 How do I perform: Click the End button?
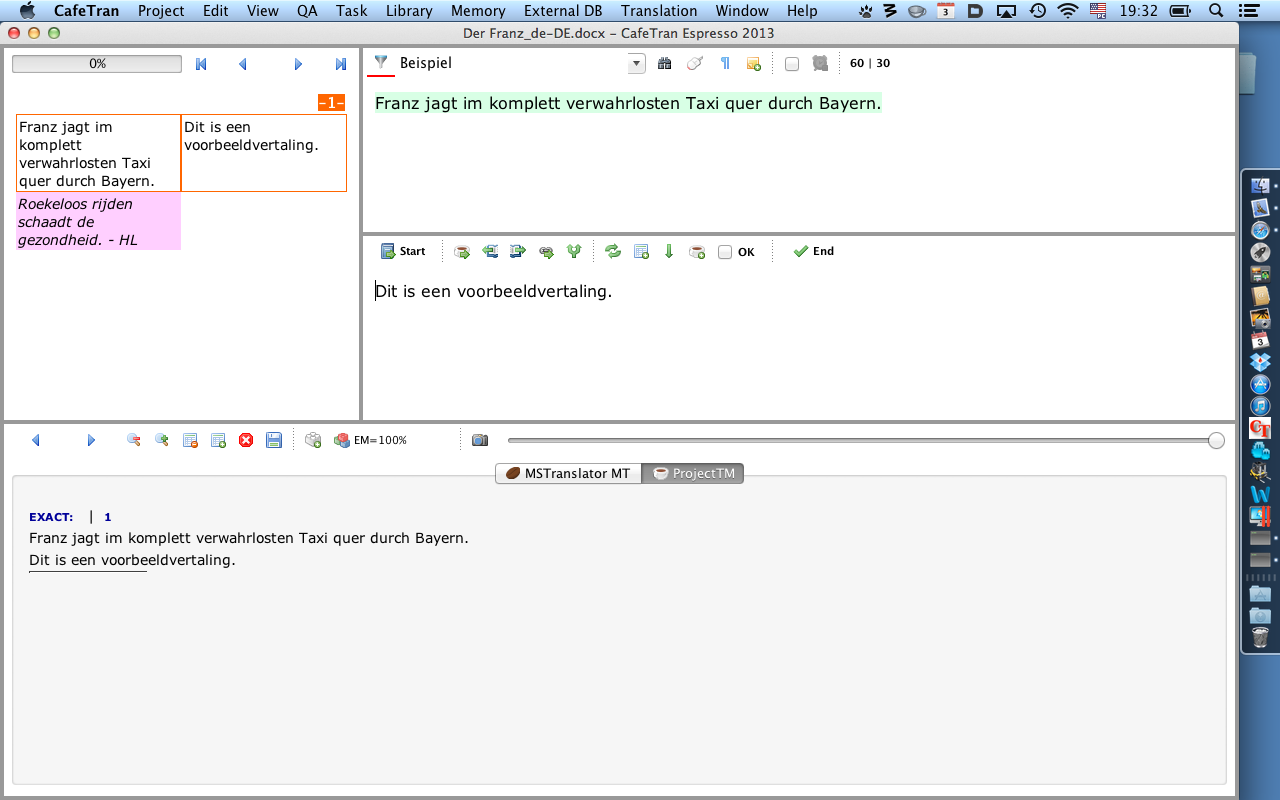pos(813,252)
